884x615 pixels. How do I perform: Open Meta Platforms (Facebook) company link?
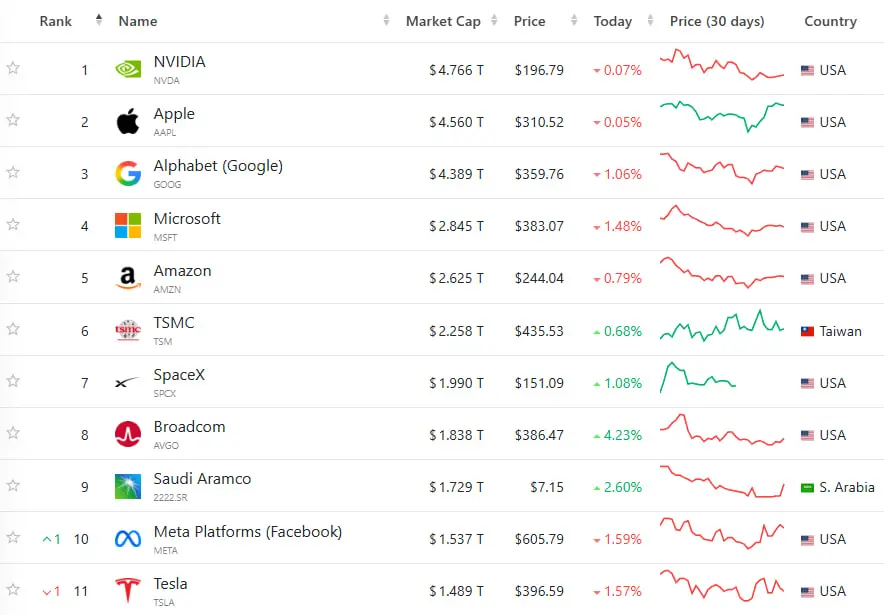click(x=247, y=532)
